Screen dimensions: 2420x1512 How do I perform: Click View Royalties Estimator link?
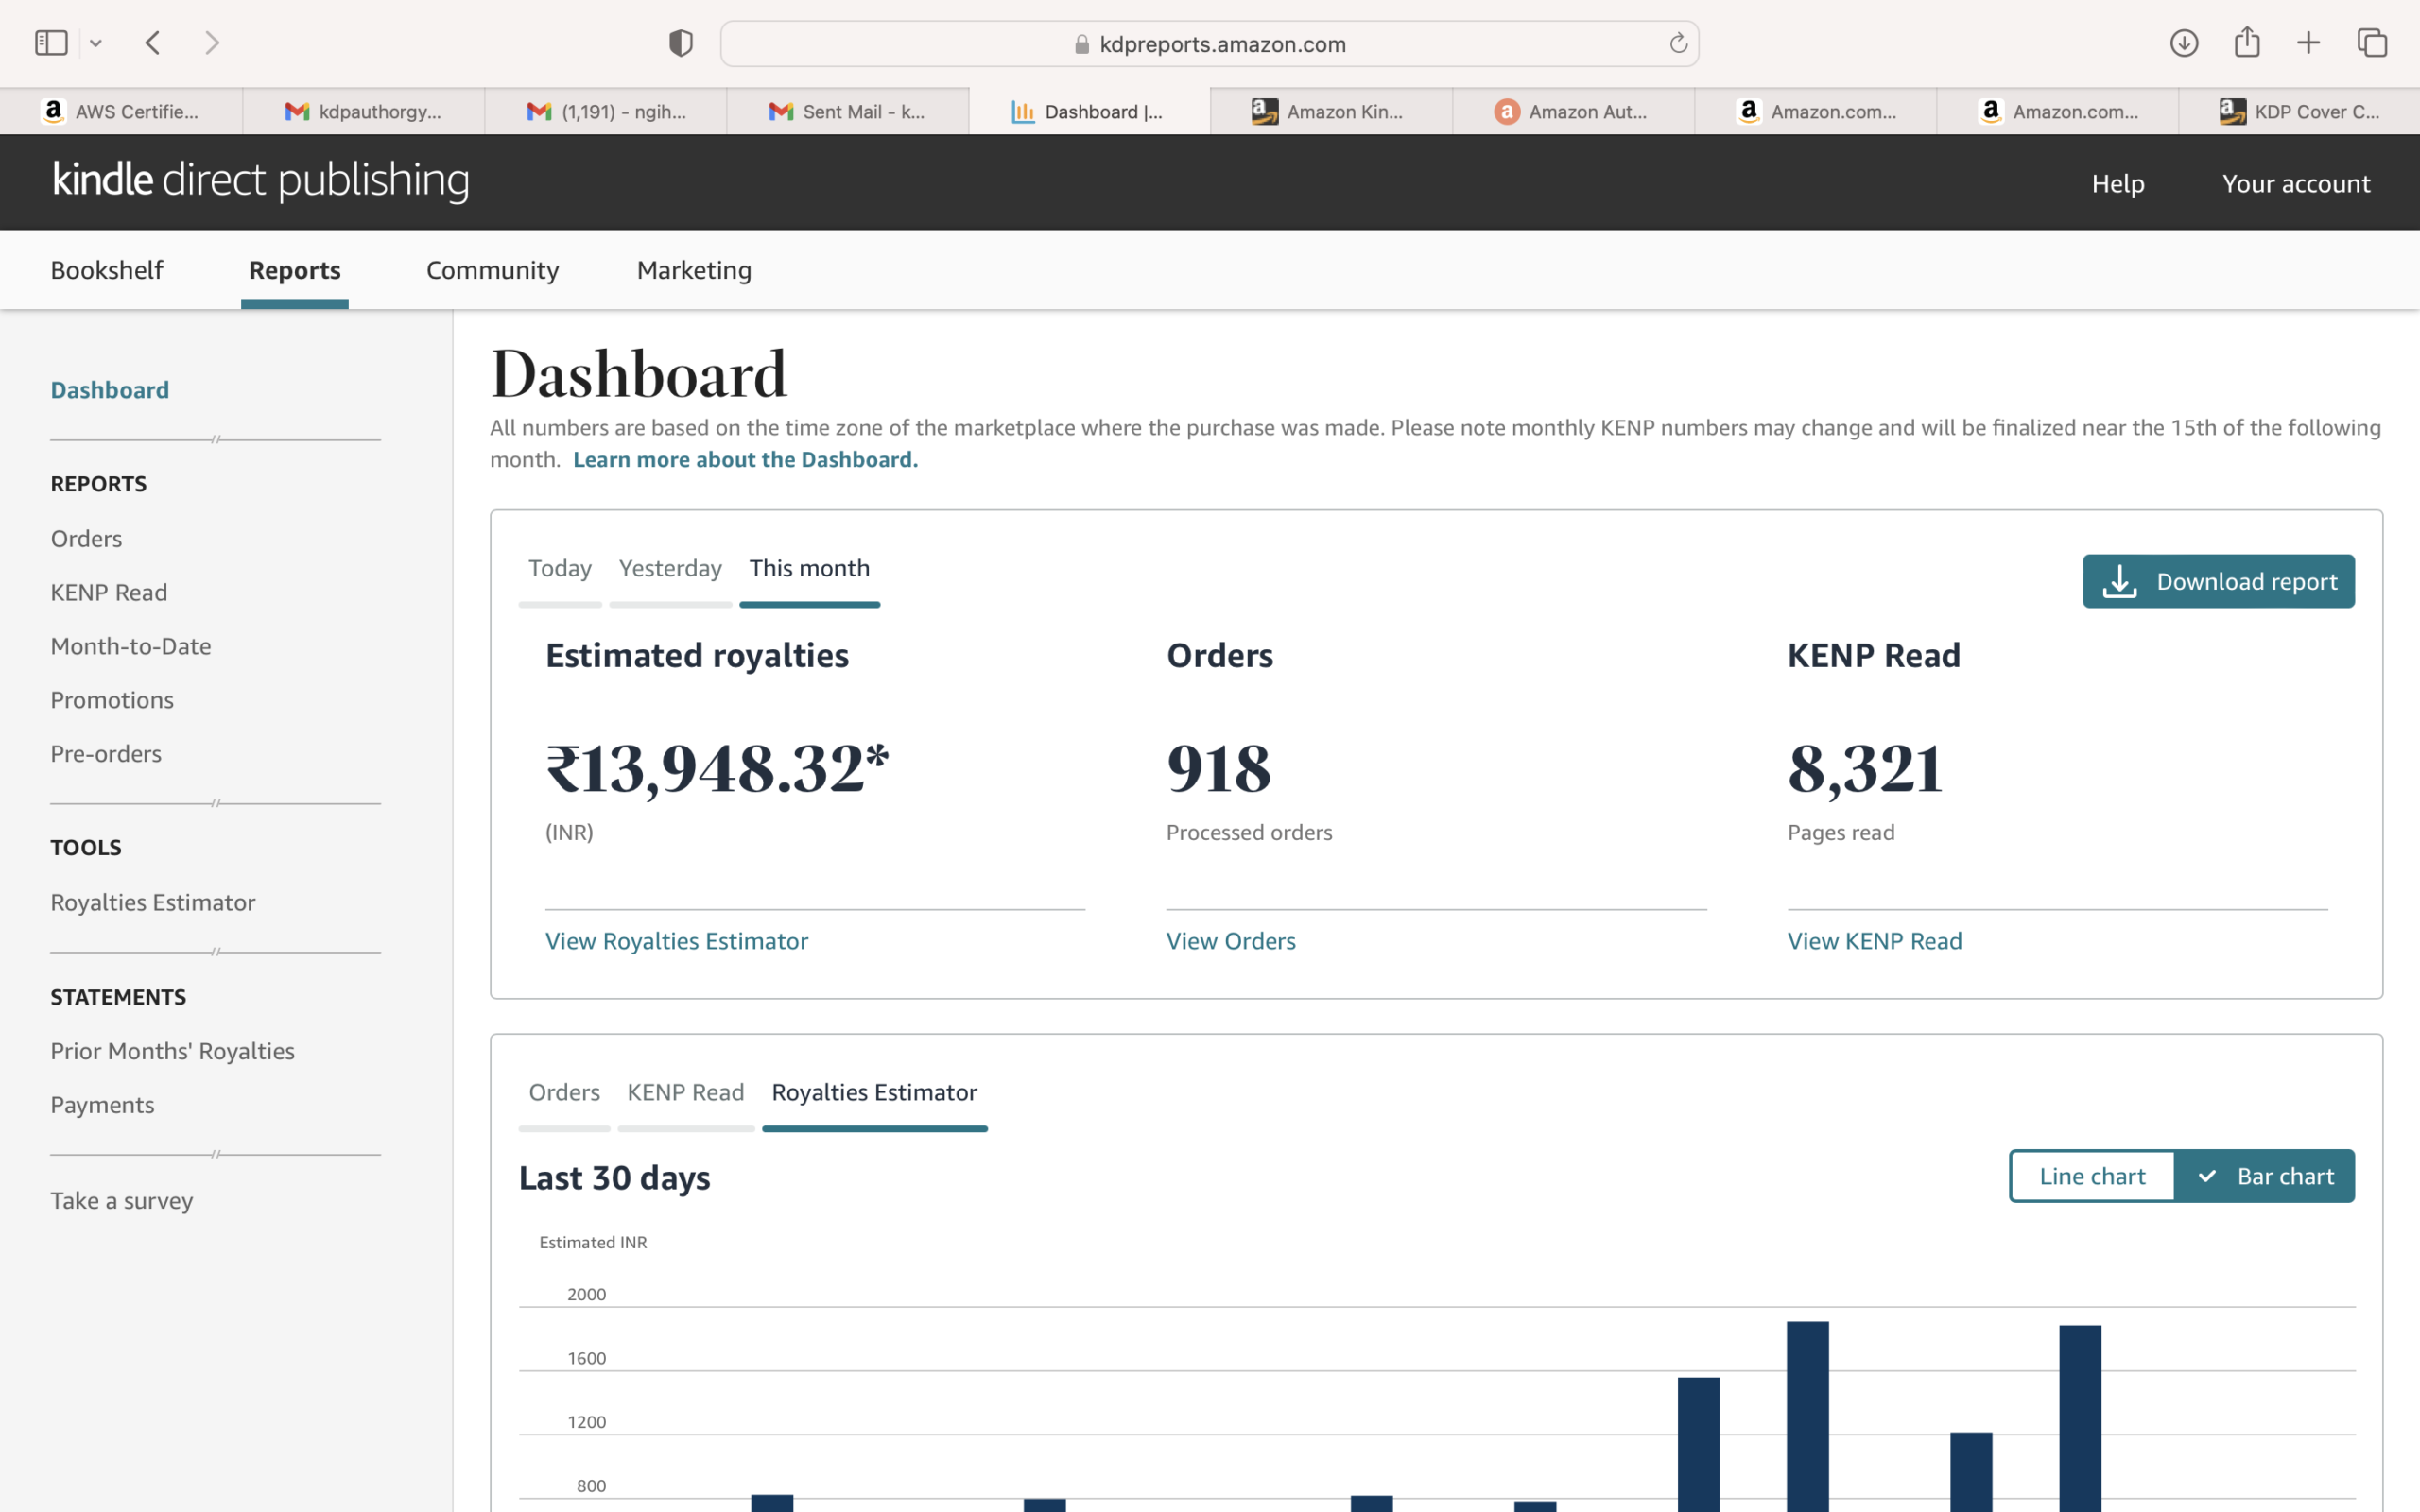pyautogui.click(x=676, y=941)
